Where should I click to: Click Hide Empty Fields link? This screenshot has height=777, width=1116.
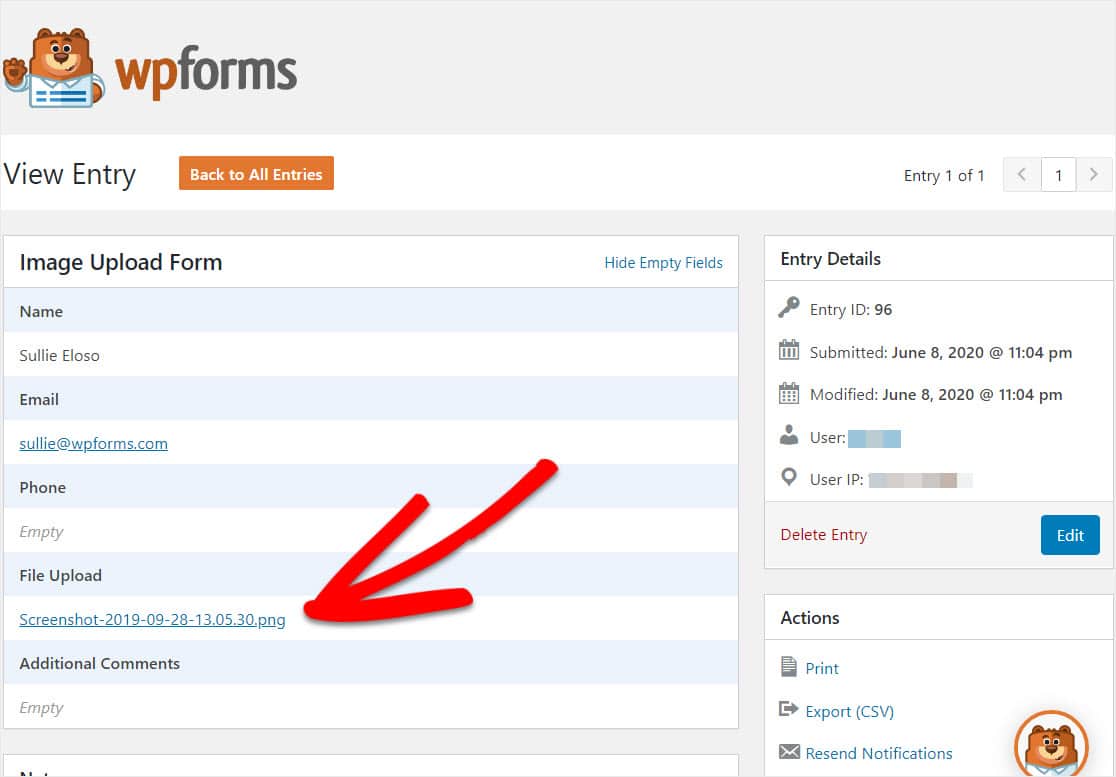(663, 263)
